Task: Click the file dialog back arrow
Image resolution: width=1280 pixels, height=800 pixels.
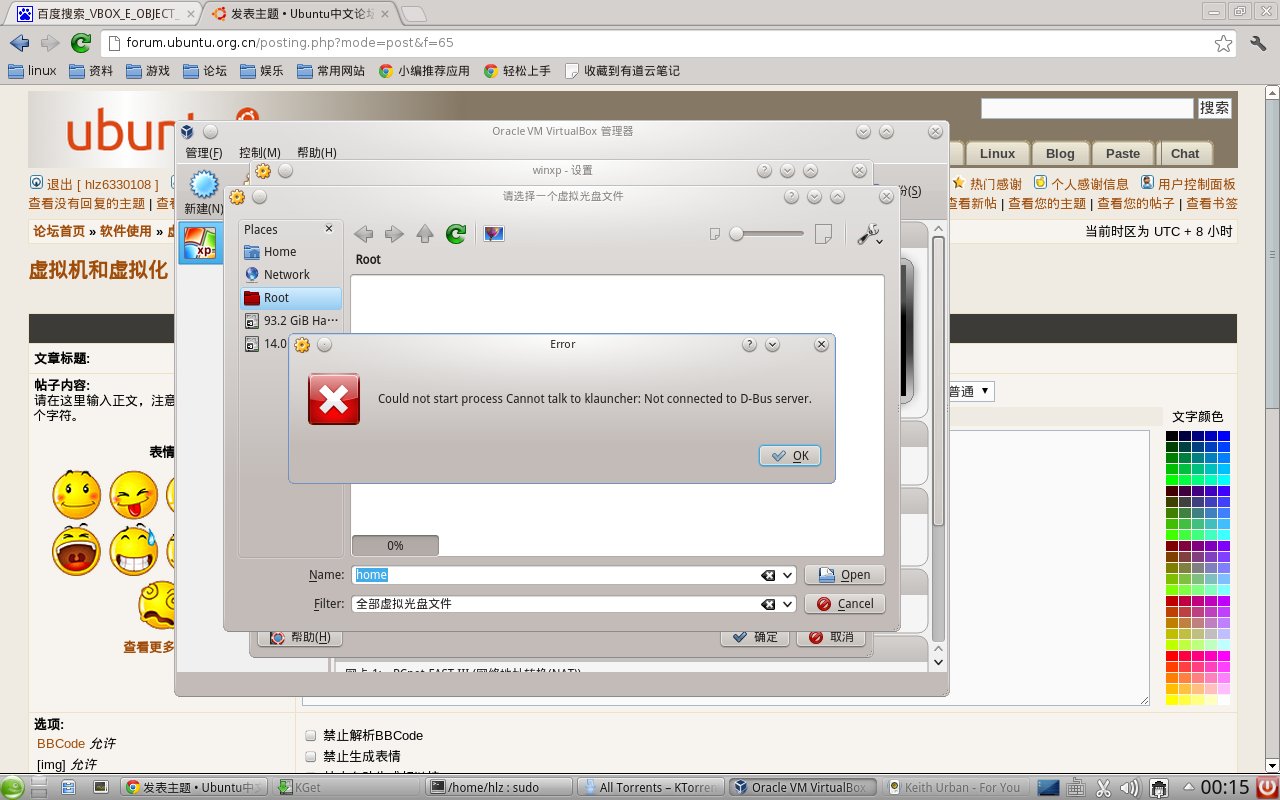Action: 364,234
